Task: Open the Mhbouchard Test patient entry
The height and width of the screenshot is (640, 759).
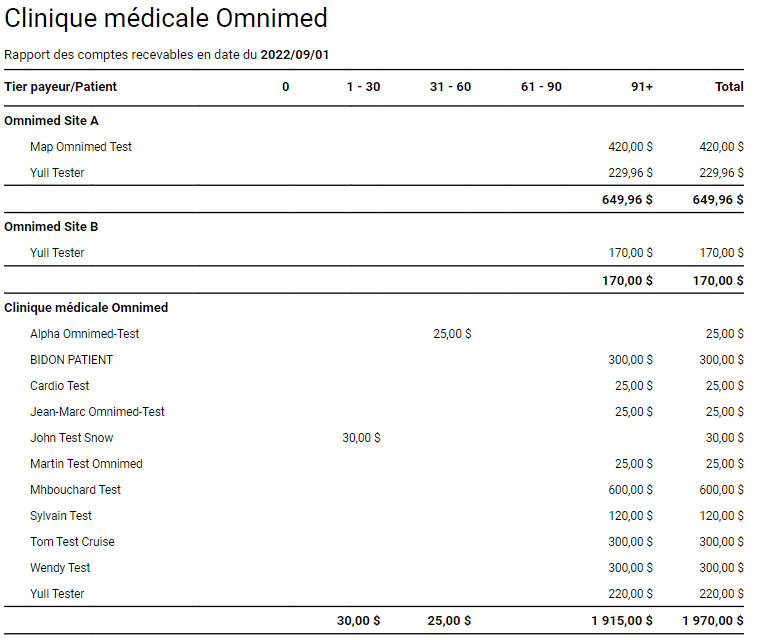Action: point(75,490)
